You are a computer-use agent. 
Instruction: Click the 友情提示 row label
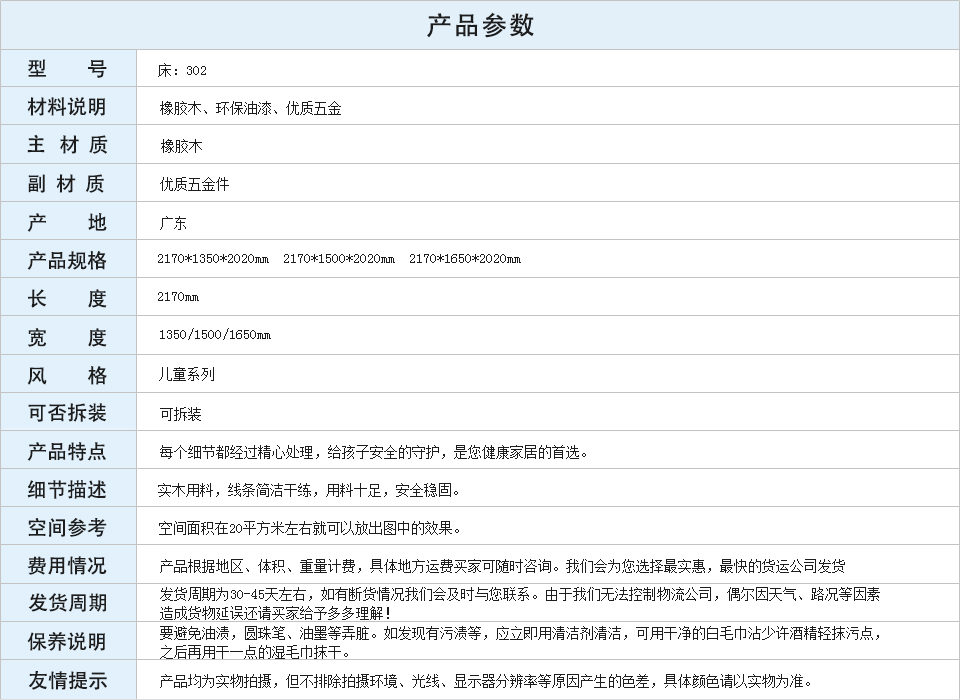coord(67,680)
